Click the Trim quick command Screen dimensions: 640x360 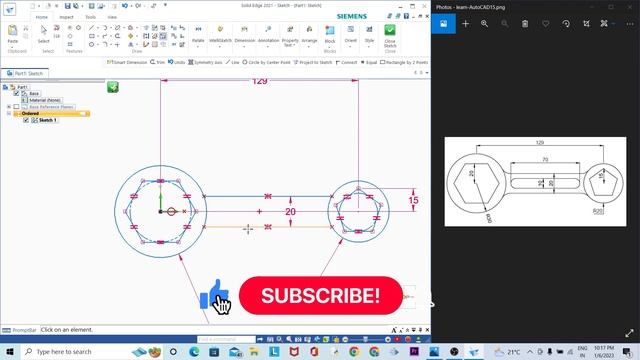pos(157,62)
